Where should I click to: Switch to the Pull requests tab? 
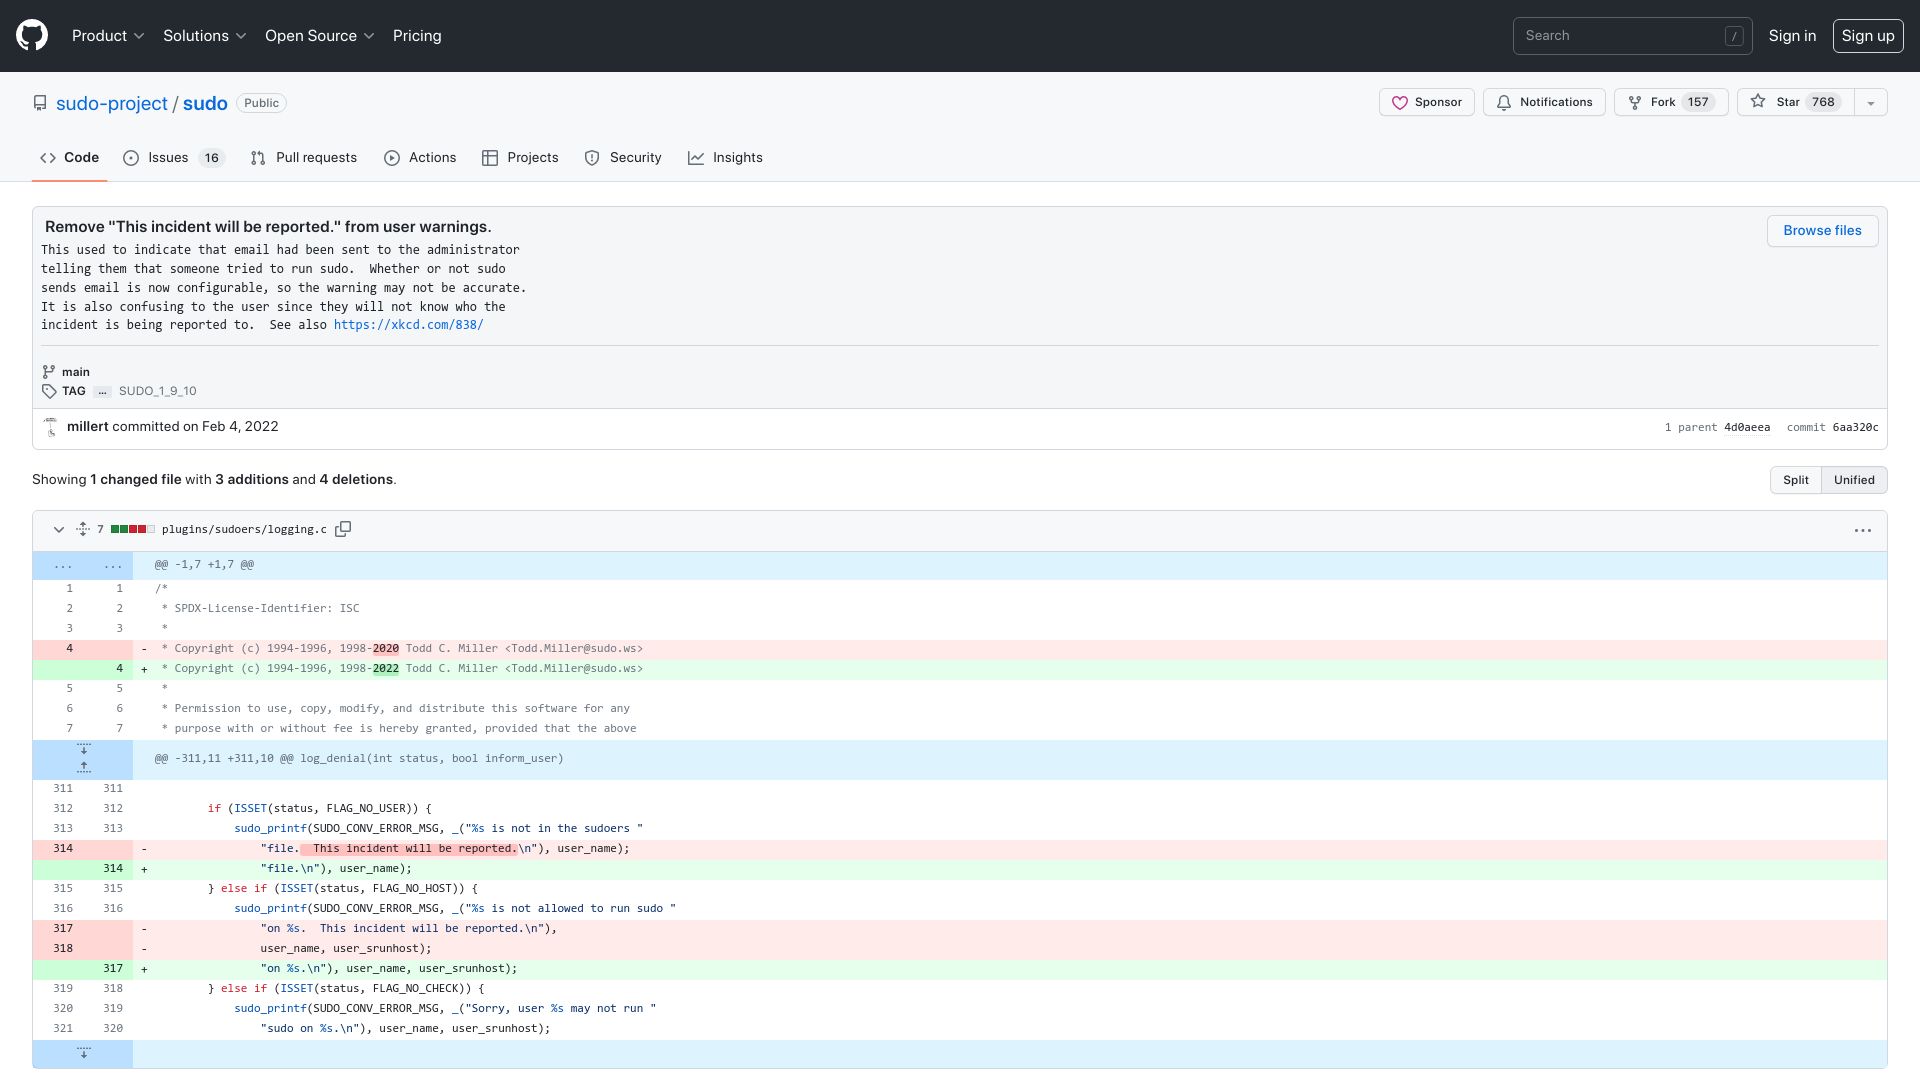[x=303, y=158]
